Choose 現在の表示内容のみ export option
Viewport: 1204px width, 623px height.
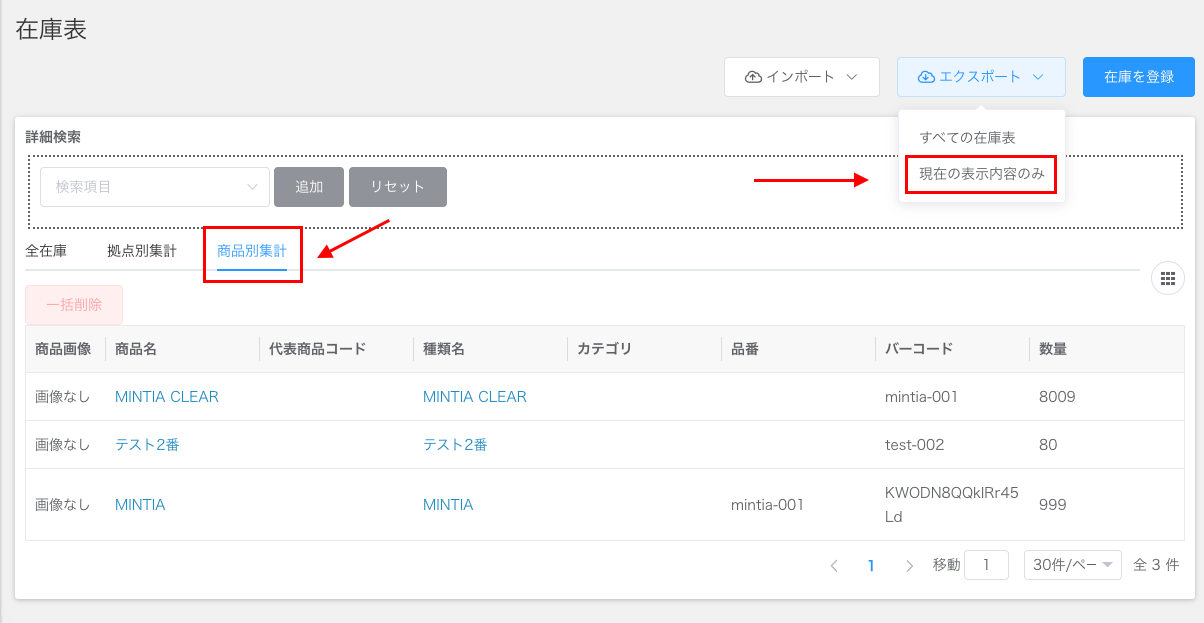point(982,174)
